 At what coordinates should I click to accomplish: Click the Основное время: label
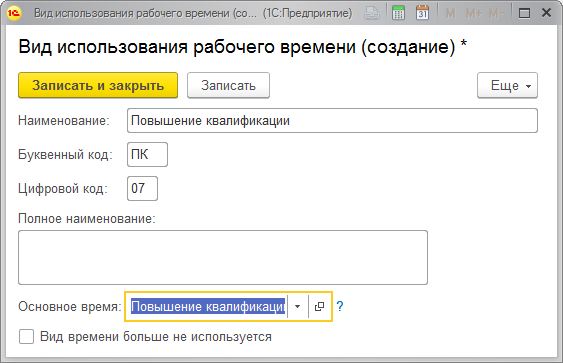click(x=70, y=307)
